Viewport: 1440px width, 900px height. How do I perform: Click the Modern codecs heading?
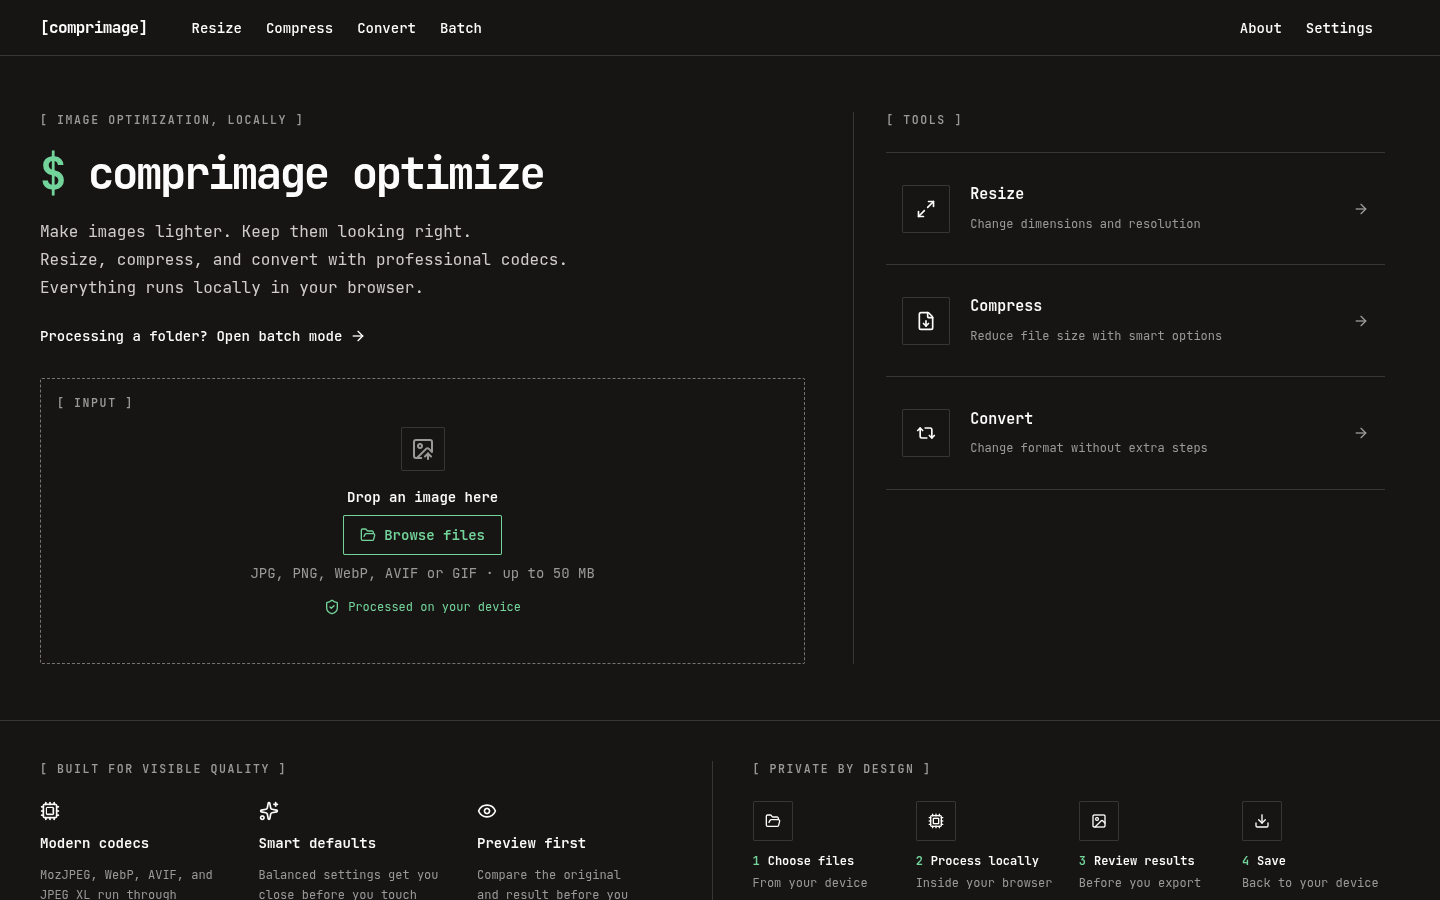pos(94,843)
